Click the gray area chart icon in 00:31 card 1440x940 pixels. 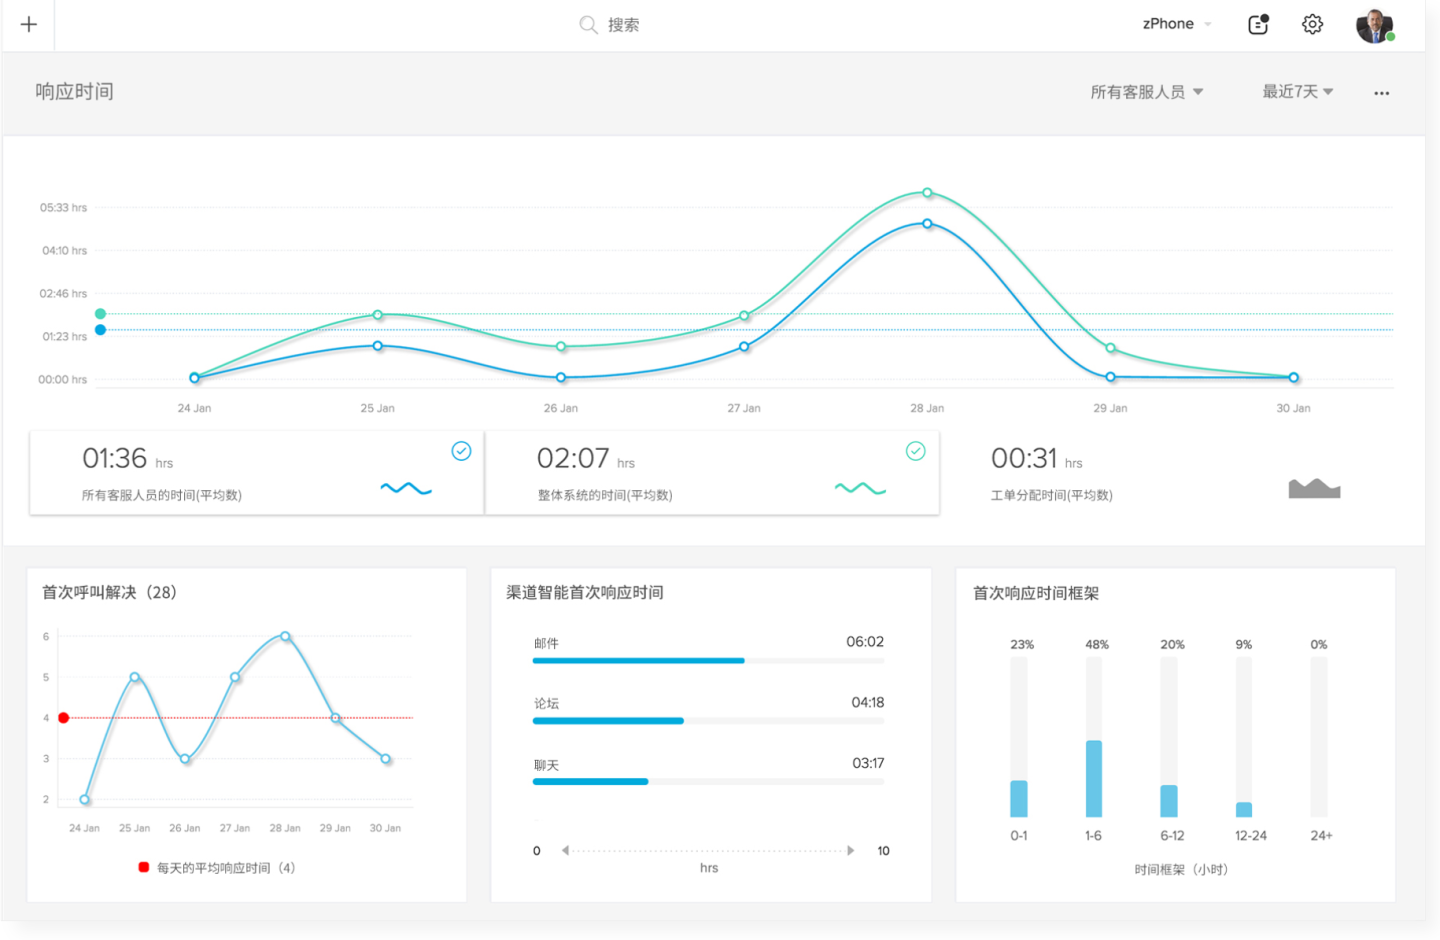(1313, 488)
